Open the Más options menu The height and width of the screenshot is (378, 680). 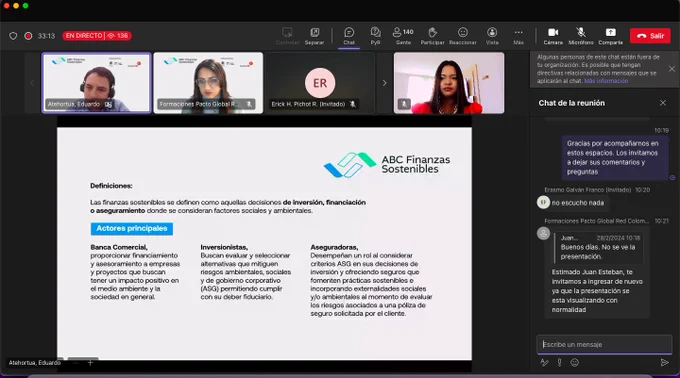(518, 36)
